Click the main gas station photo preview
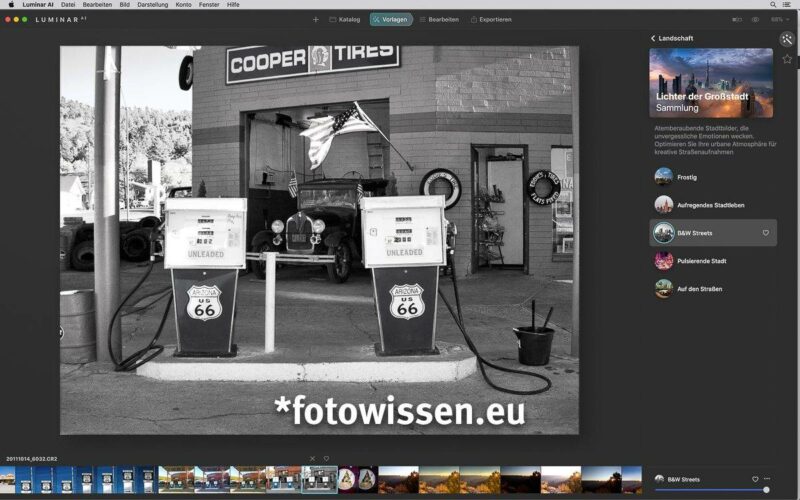Image resolution: width=800 pixels, height=500 pixels. 319,240
